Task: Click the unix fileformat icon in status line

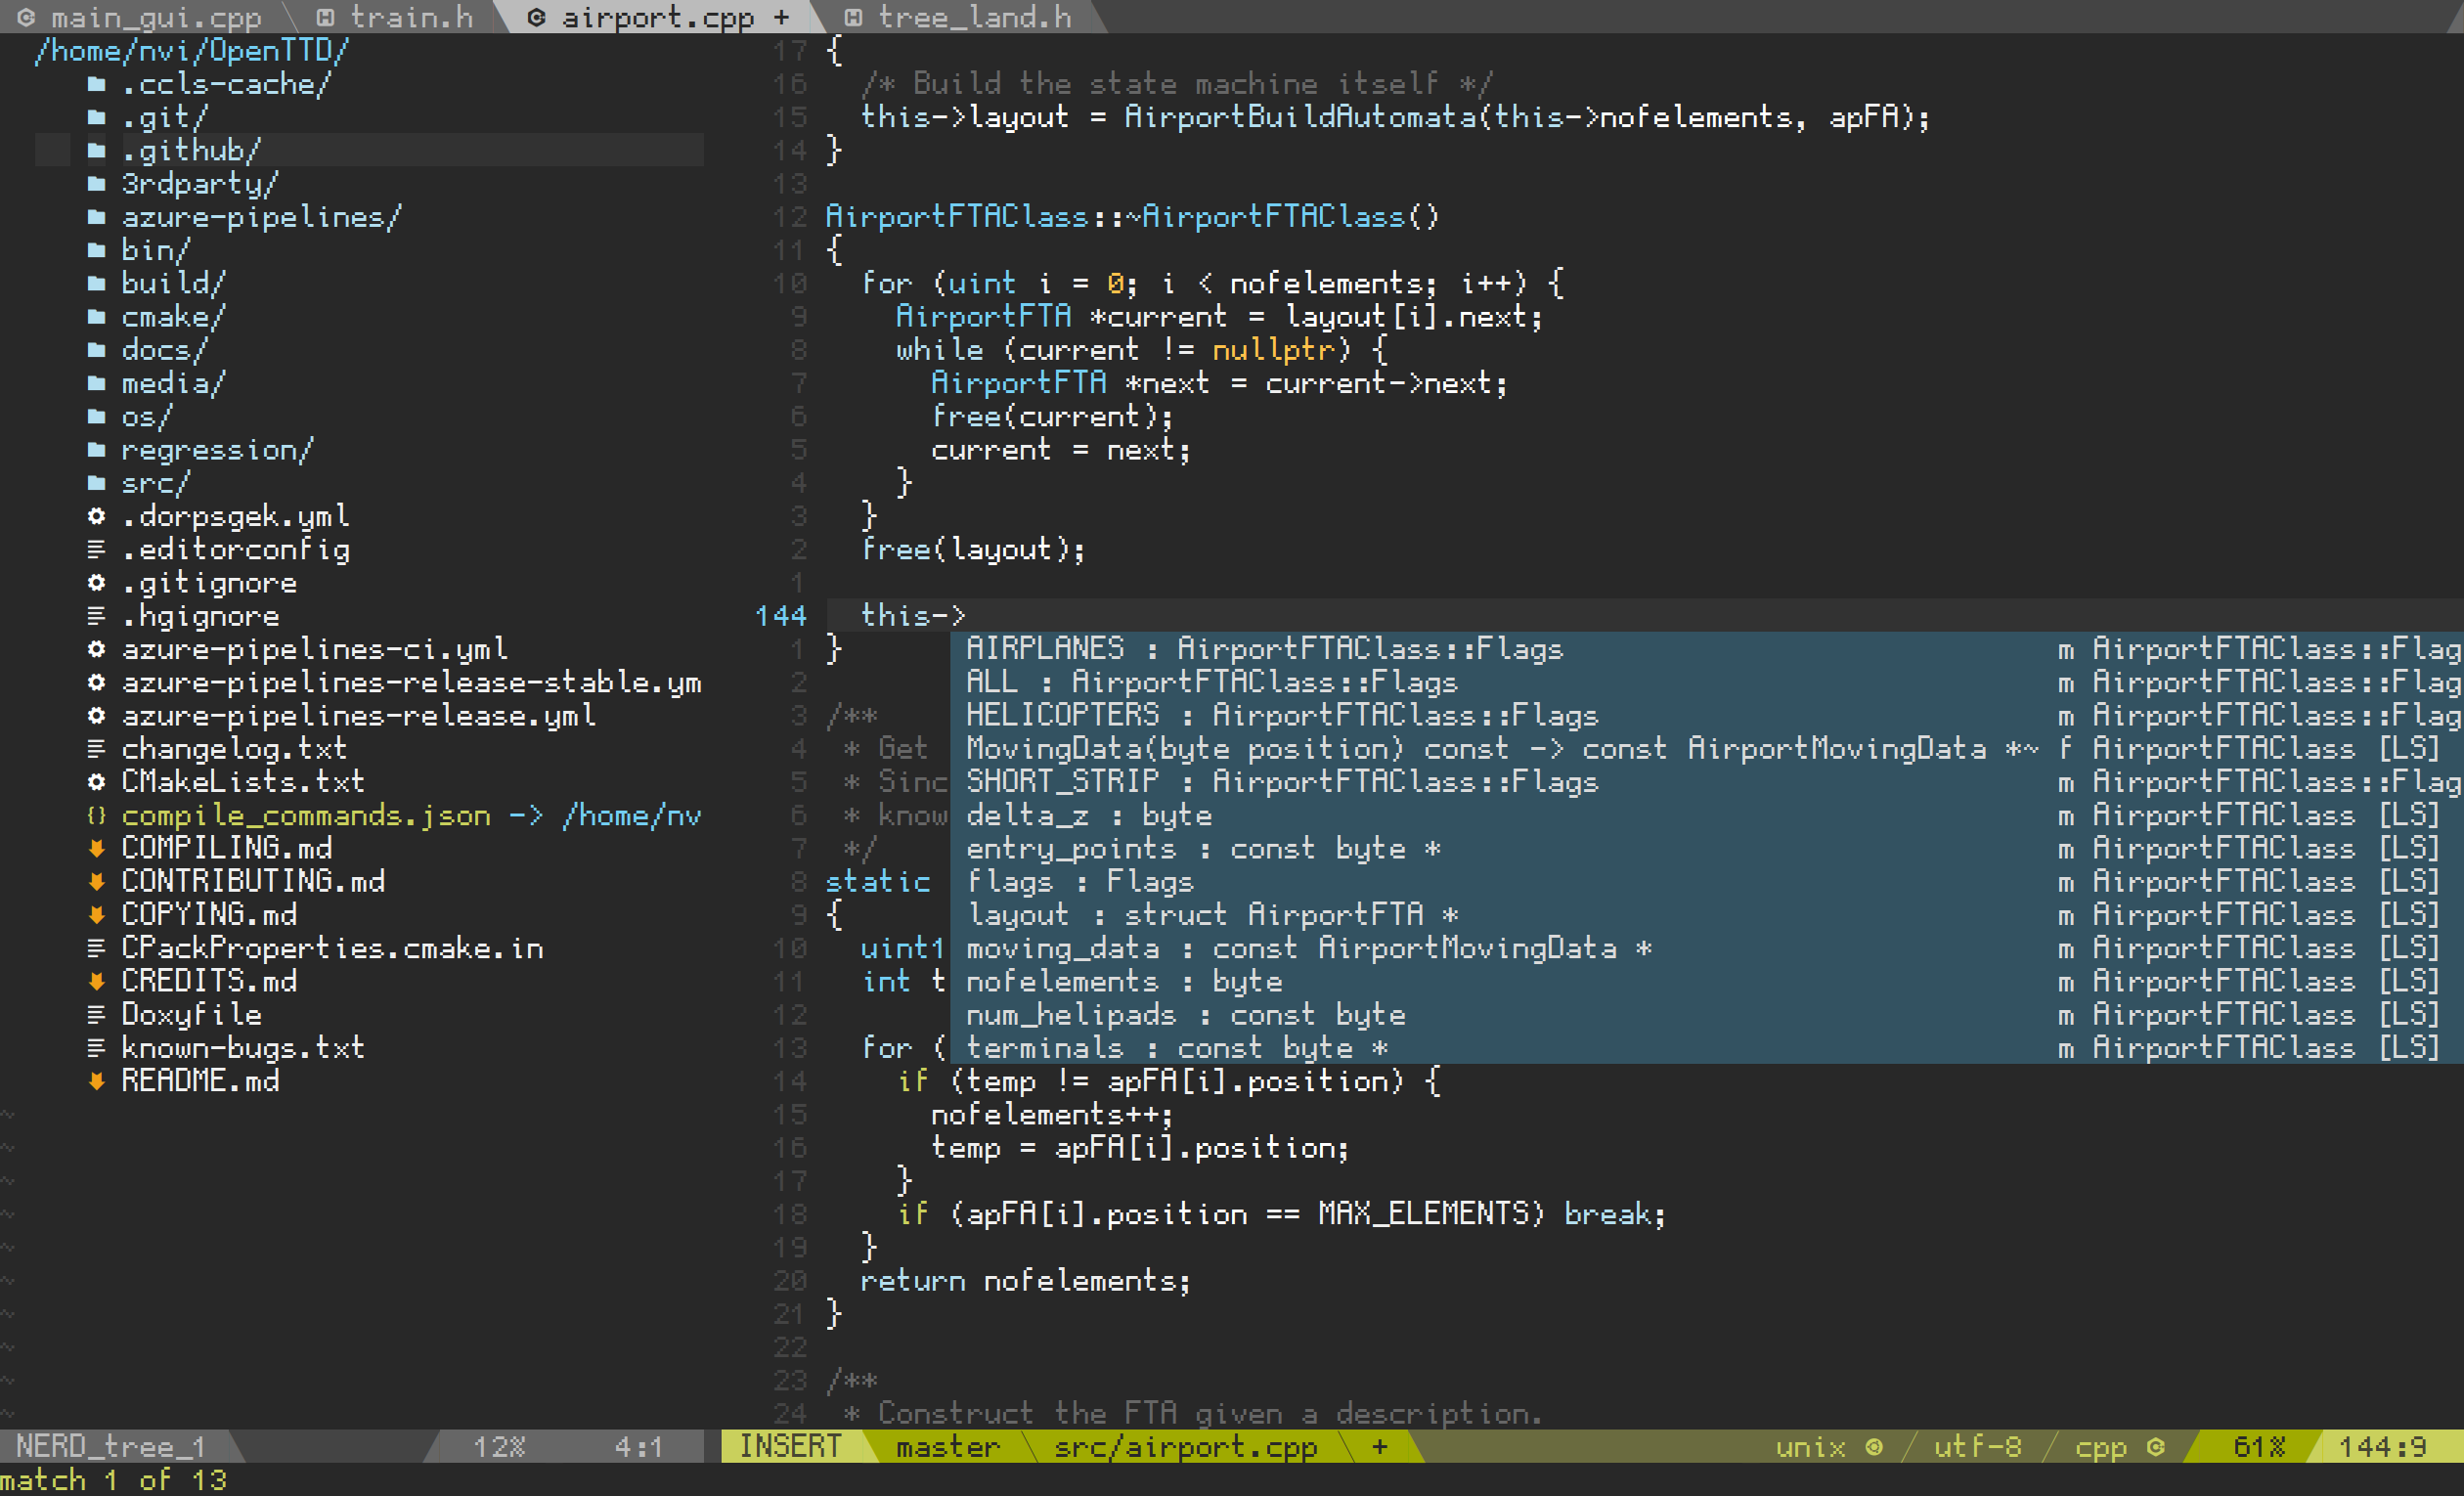Action: pos(1874,1447)
